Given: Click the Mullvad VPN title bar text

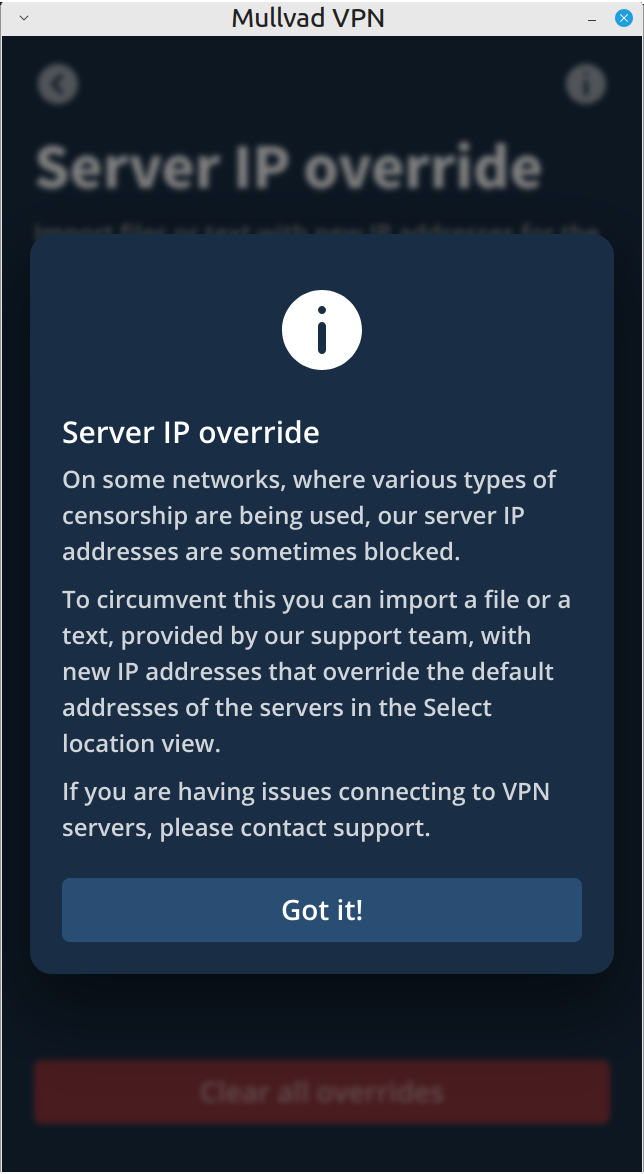Looking at the screenshot, I should point(308,18).
